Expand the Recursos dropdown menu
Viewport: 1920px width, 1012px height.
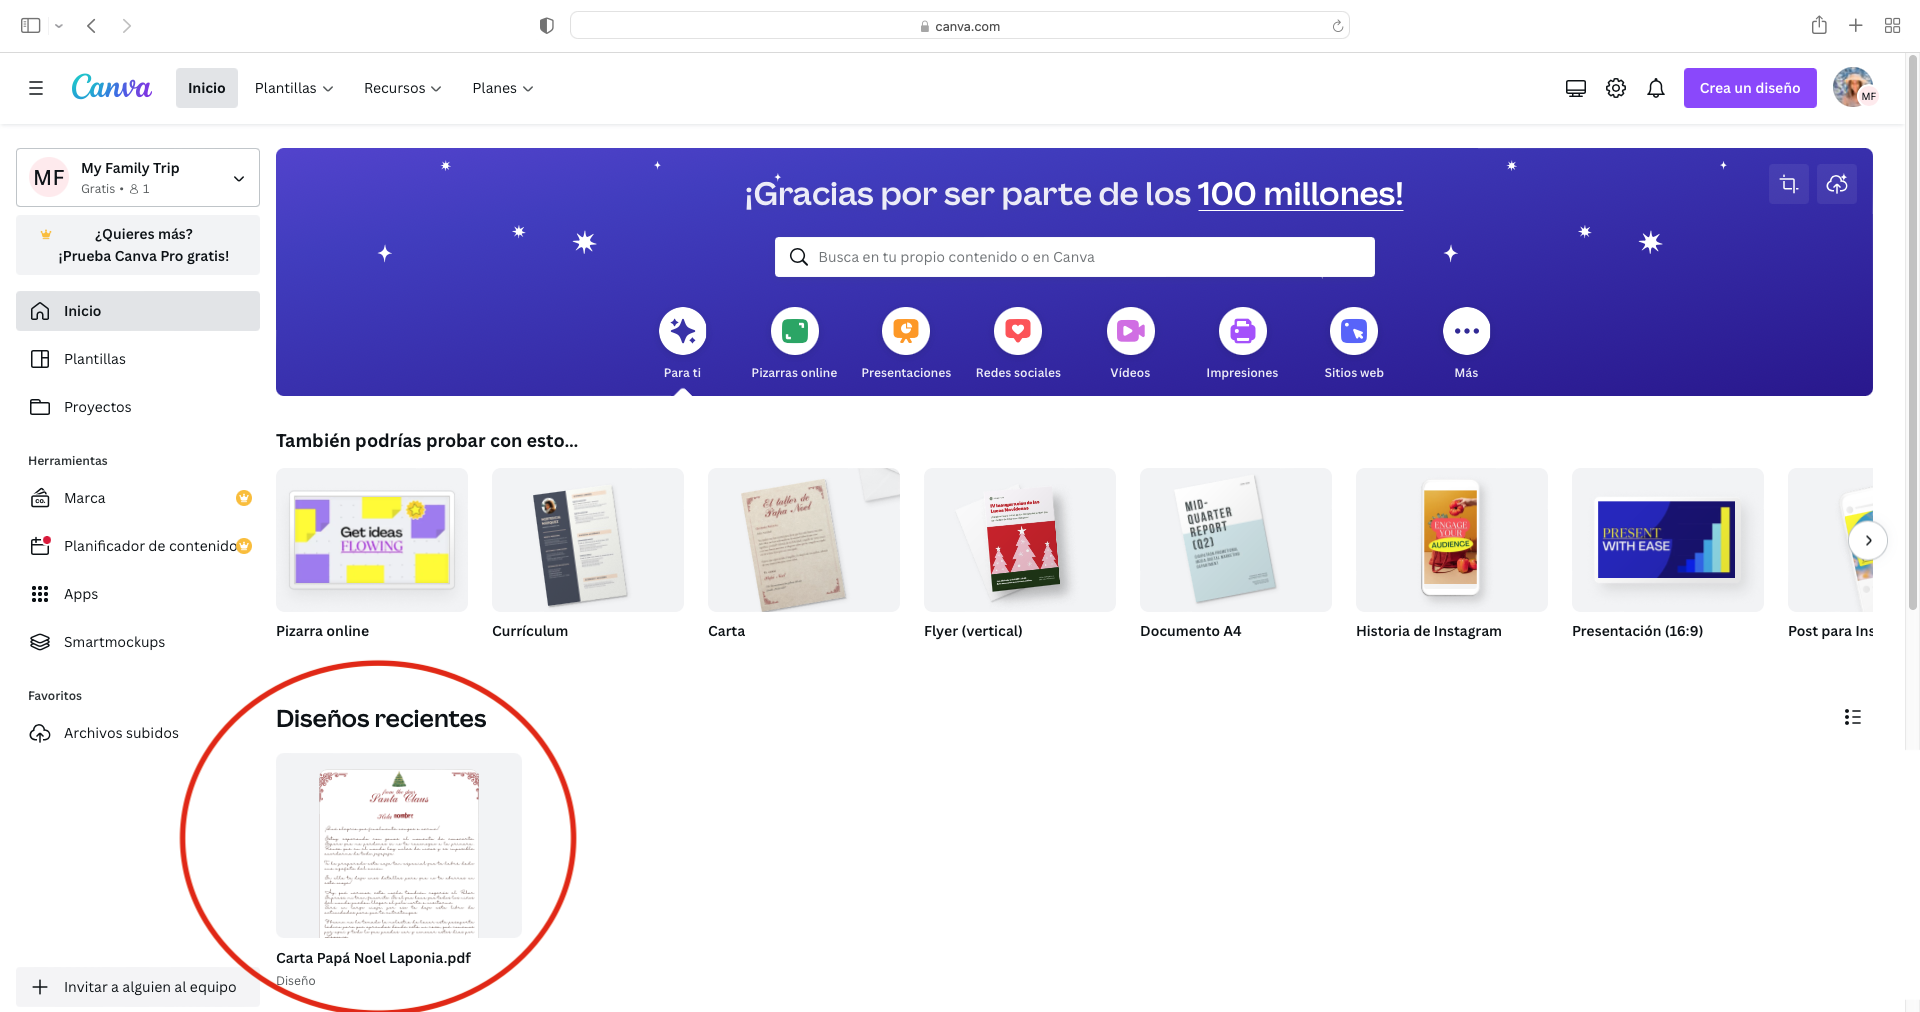pyautogui.click(x=402, y=88)
